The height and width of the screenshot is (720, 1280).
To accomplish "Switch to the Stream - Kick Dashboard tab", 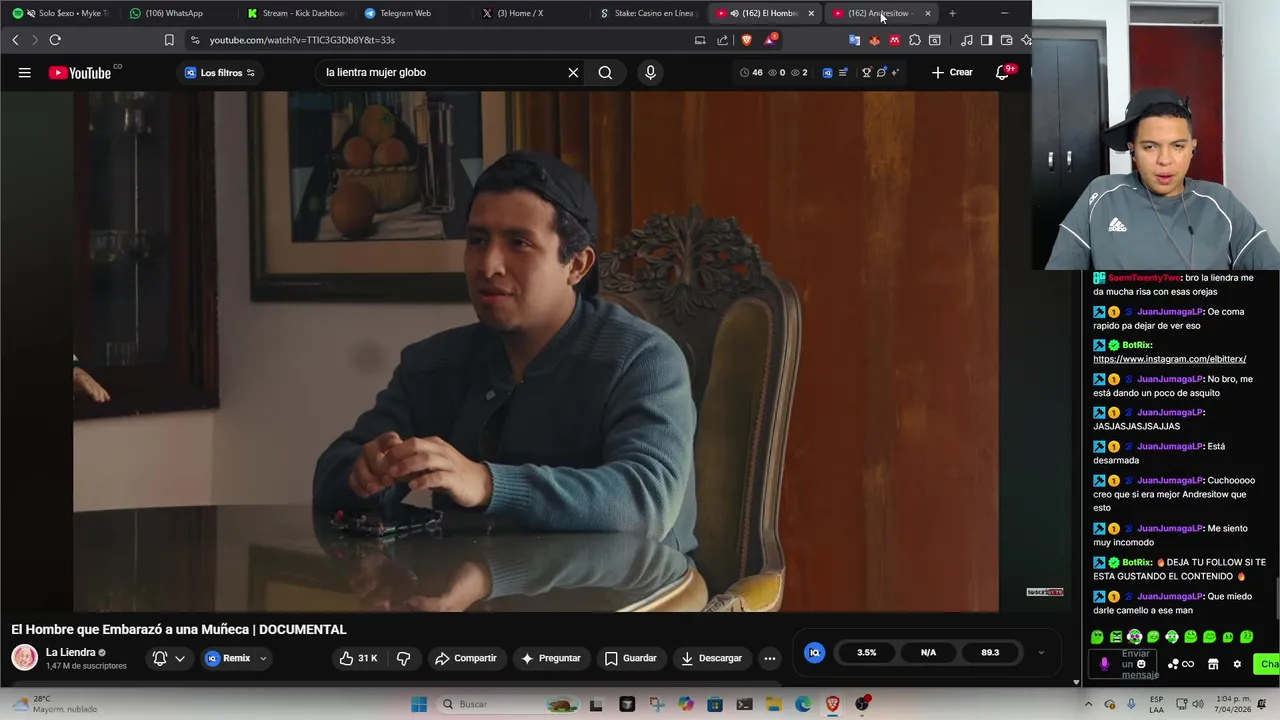I will [296, 13].
